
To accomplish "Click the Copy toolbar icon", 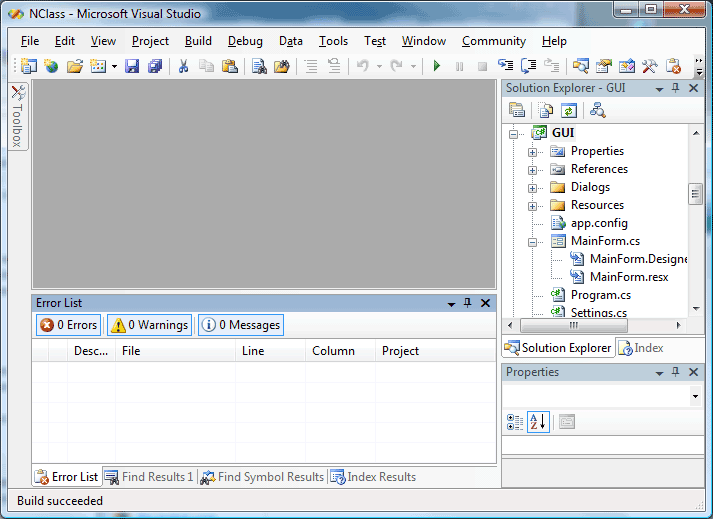I will coord(206,66).
